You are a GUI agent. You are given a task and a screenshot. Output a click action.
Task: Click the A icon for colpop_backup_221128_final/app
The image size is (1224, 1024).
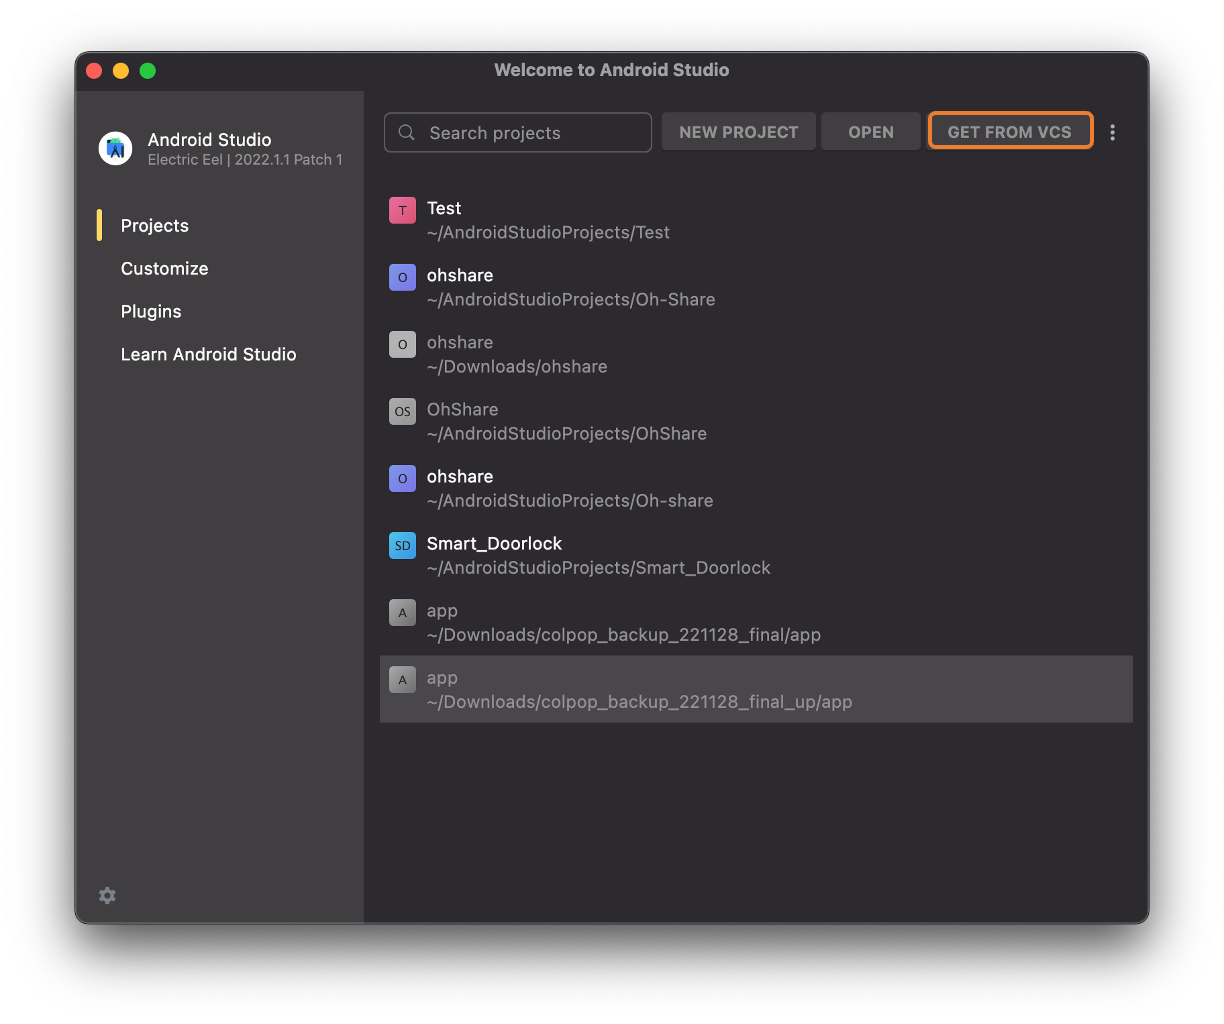(x=402, y=612)
